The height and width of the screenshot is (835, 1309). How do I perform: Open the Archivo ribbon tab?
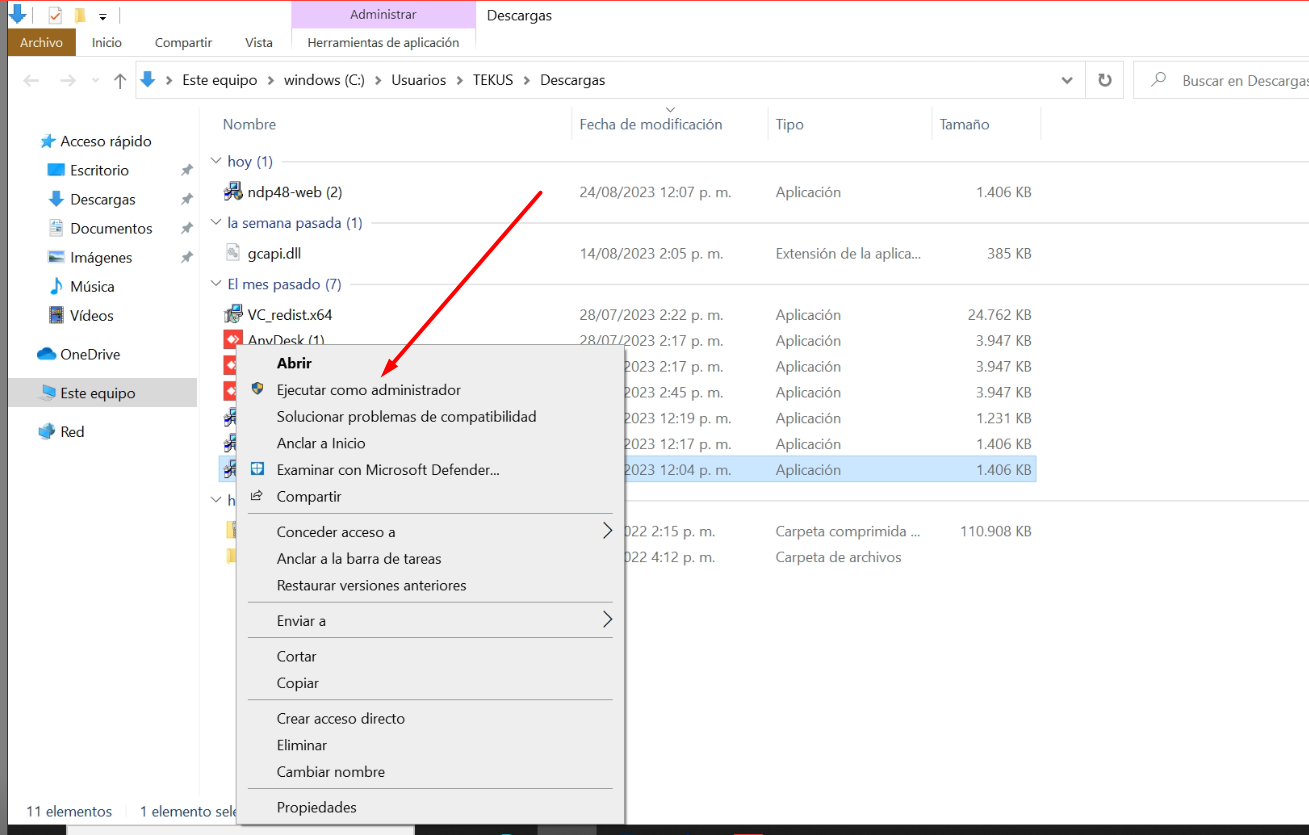[41, 42]
